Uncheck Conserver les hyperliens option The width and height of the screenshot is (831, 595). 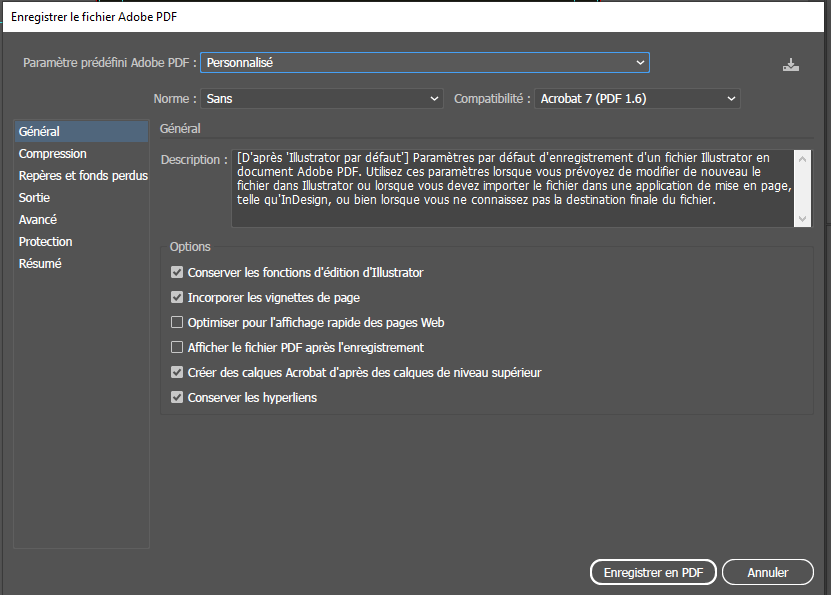[x=178, y=397]
